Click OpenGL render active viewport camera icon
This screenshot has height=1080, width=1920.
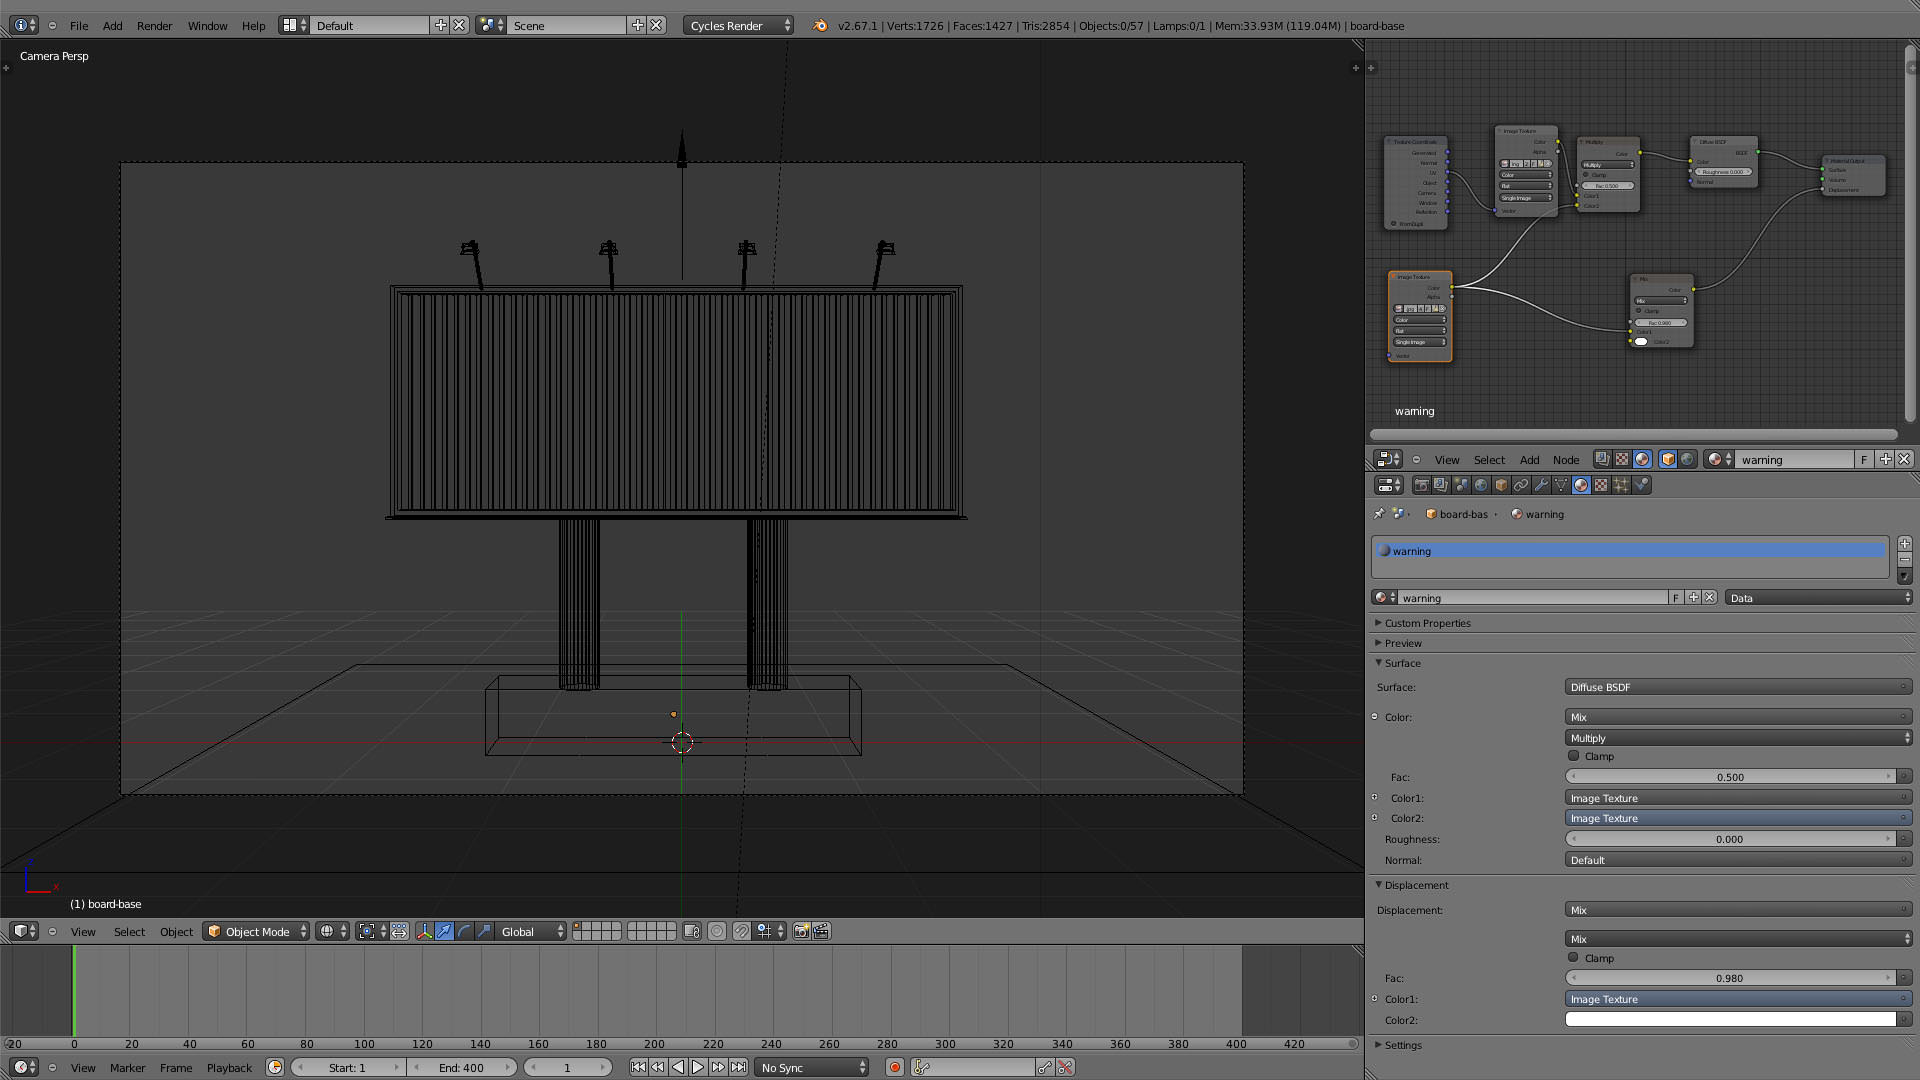point(801,931)
